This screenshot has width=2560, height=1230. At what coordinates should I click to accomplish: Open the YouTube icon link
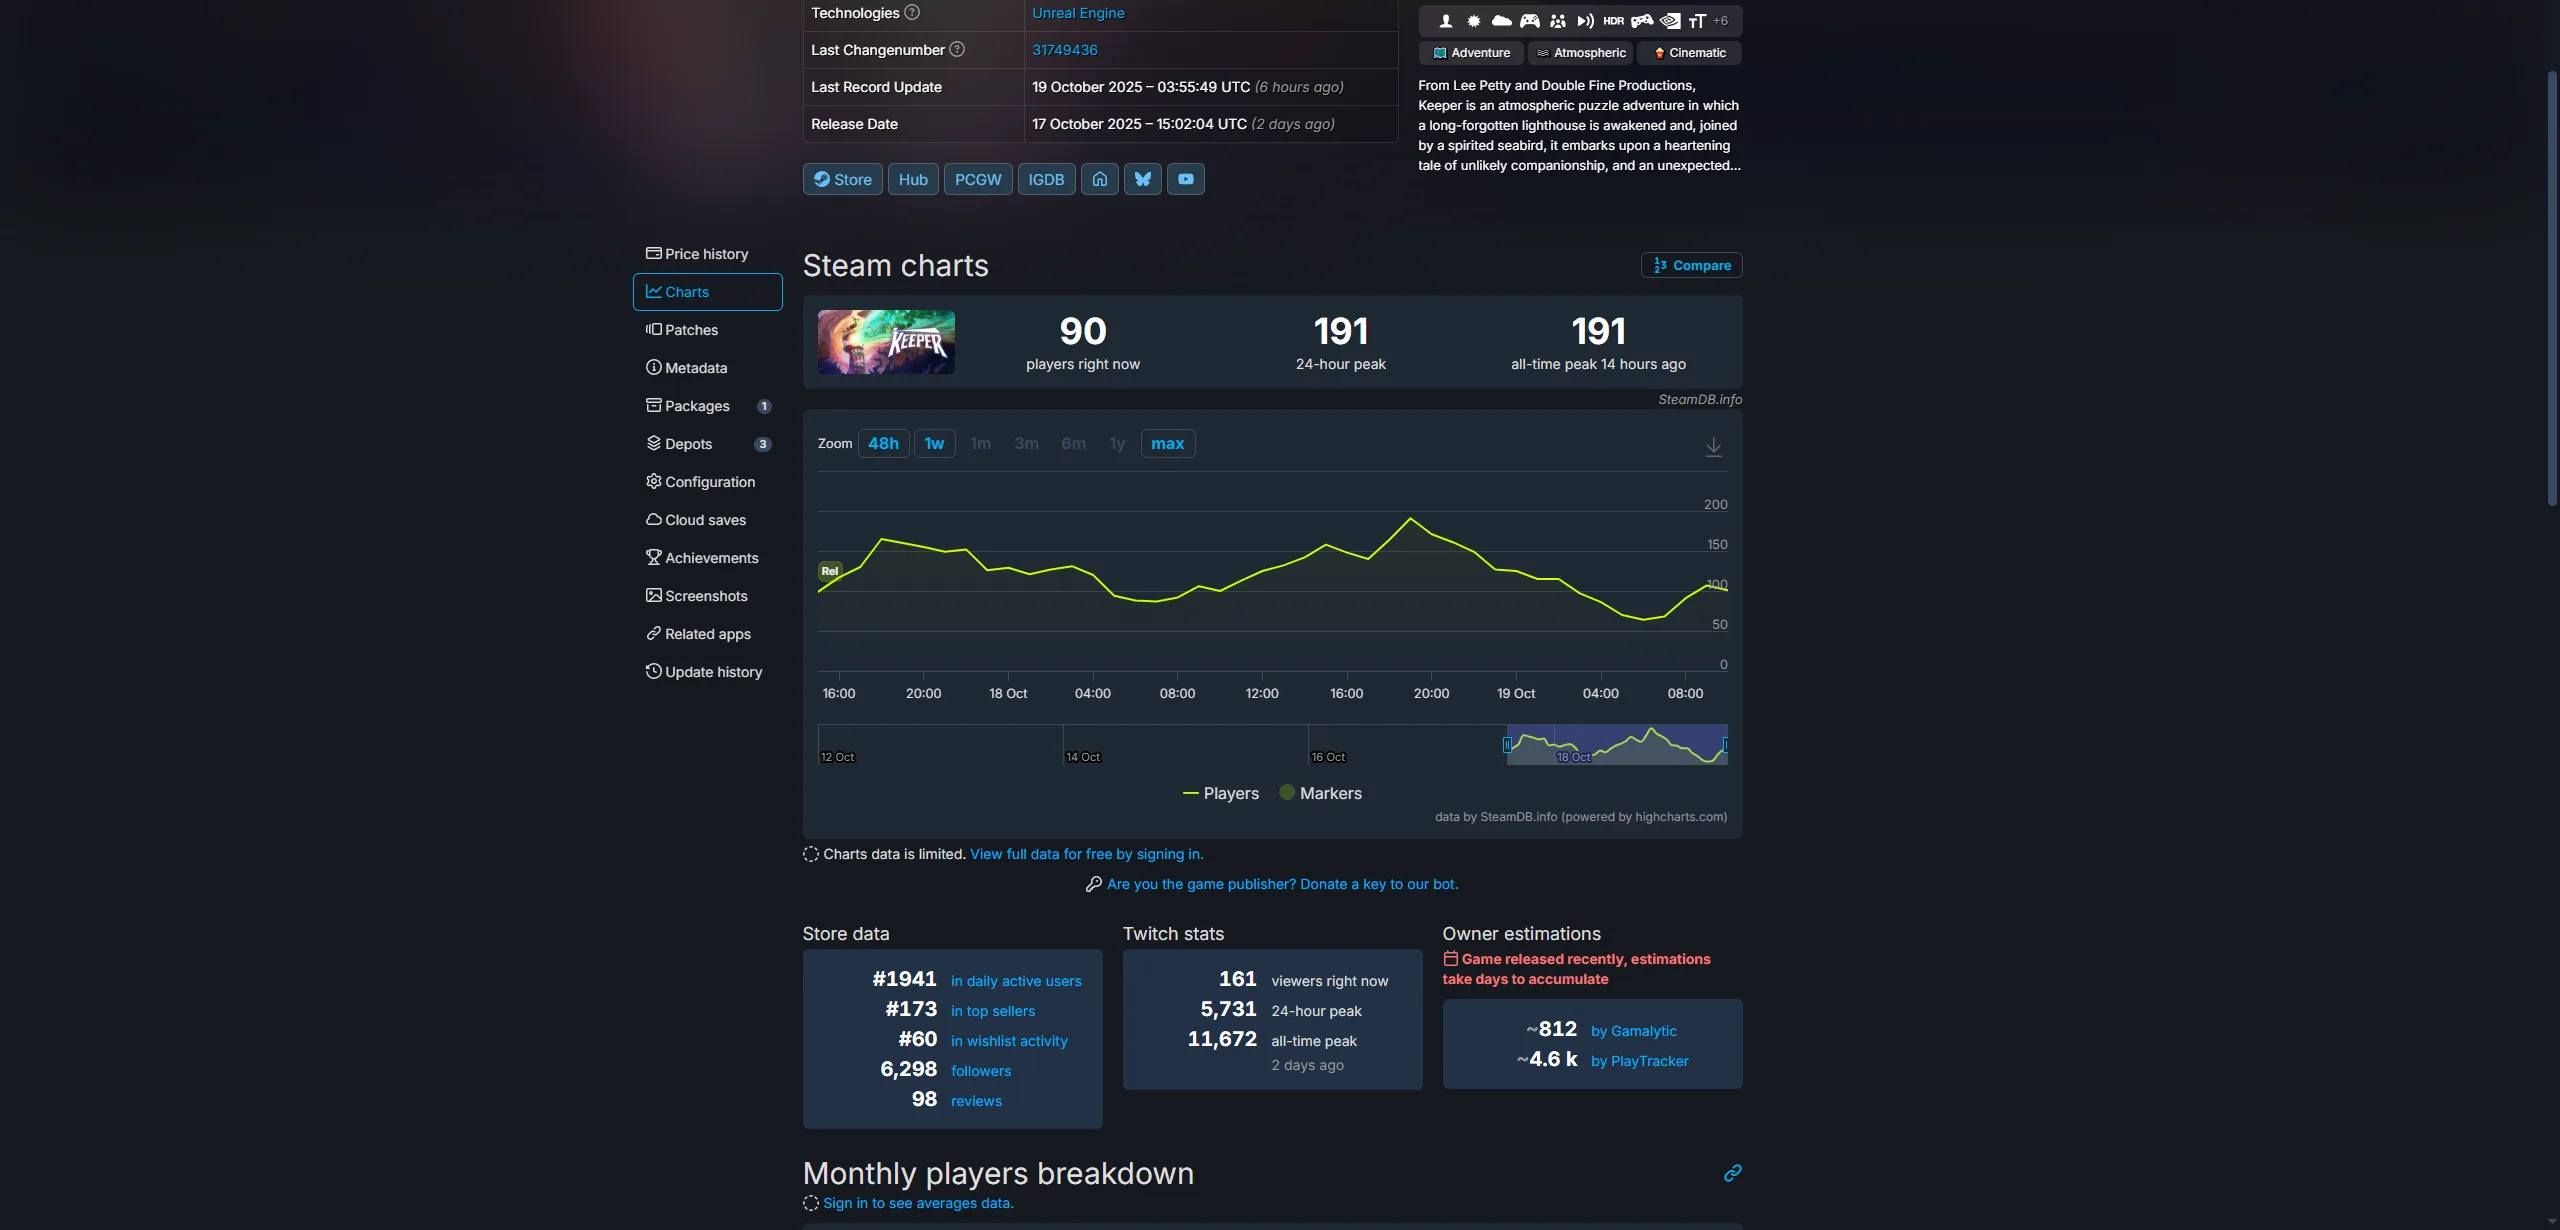[1185, 179]
